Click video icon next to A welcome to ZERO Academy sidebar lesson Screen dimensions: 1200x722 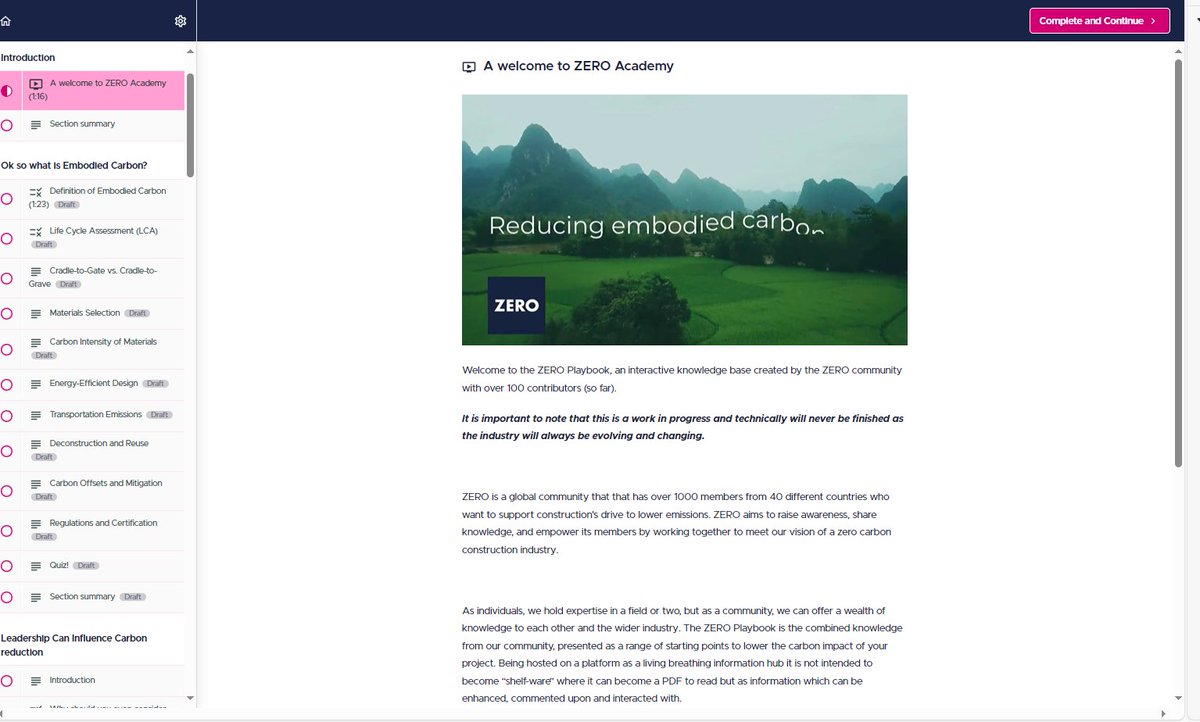(x=36, y=84)
